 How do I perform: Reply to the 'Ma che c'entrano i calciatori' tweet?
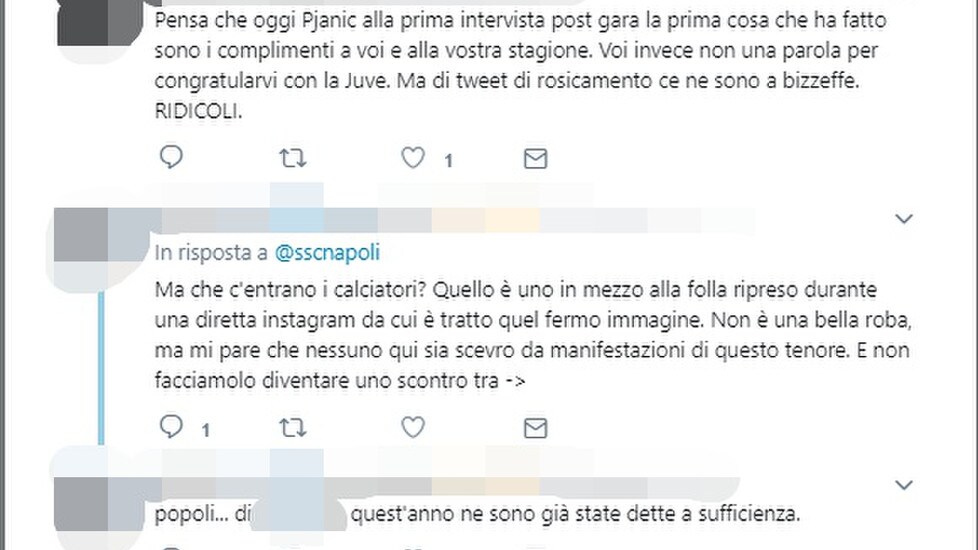click(x=171, y=427)
